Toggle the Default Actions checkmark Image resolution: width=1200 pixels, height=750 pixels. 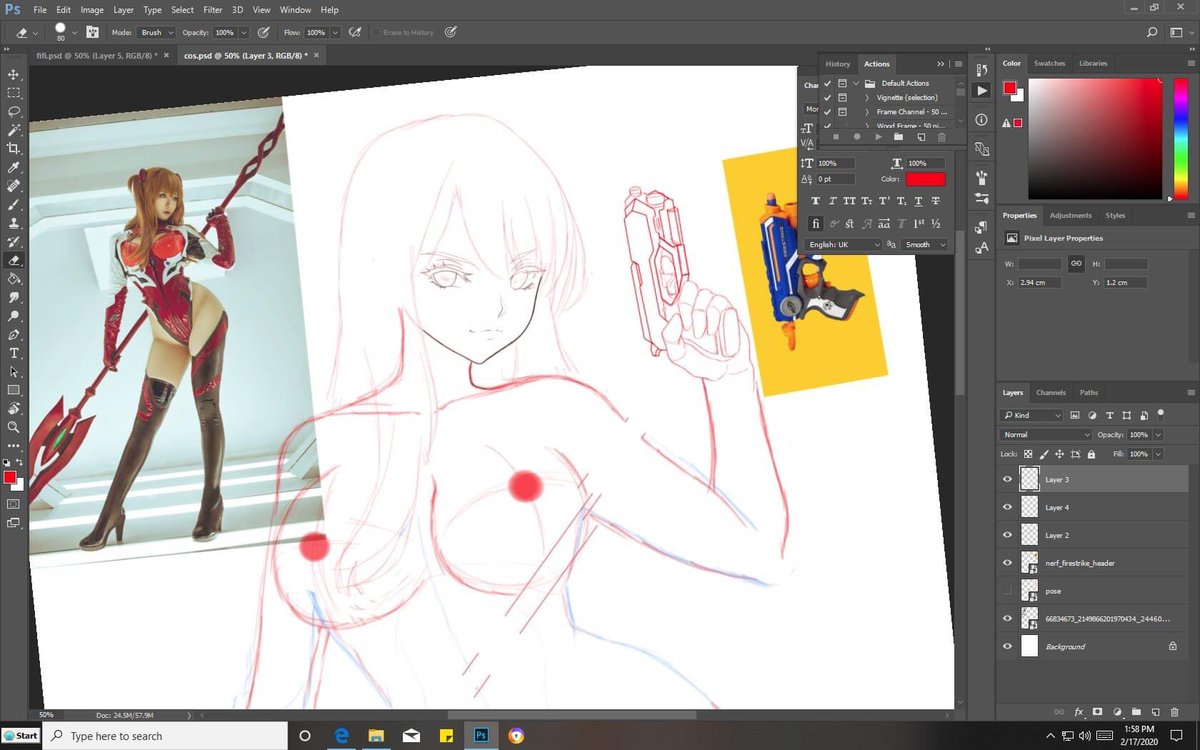(827, 83)
